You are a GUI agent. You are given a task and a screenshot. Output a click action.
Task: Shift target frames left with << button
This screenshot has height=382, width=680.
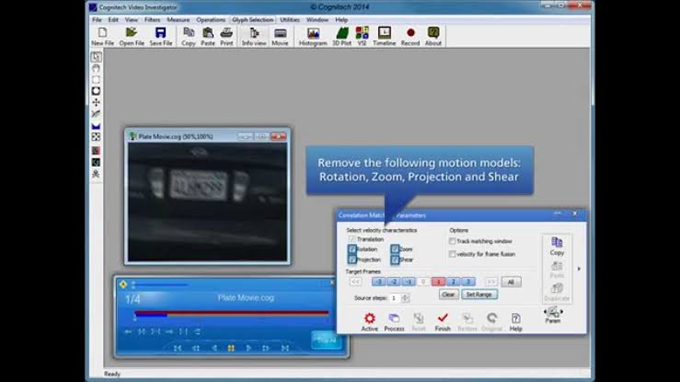tap(356, 282)
